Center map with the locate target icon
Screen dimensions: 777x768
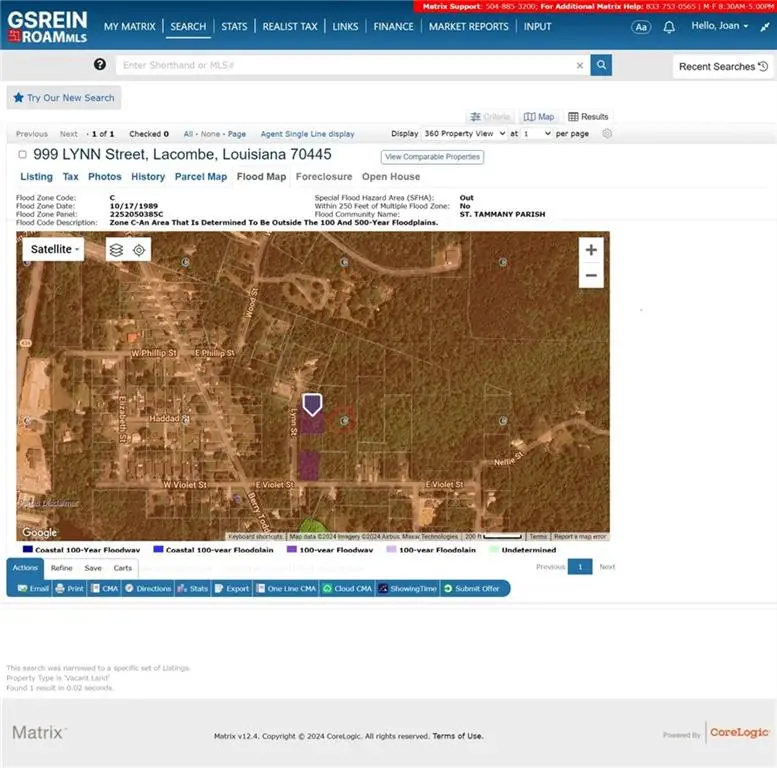point(139,250)
